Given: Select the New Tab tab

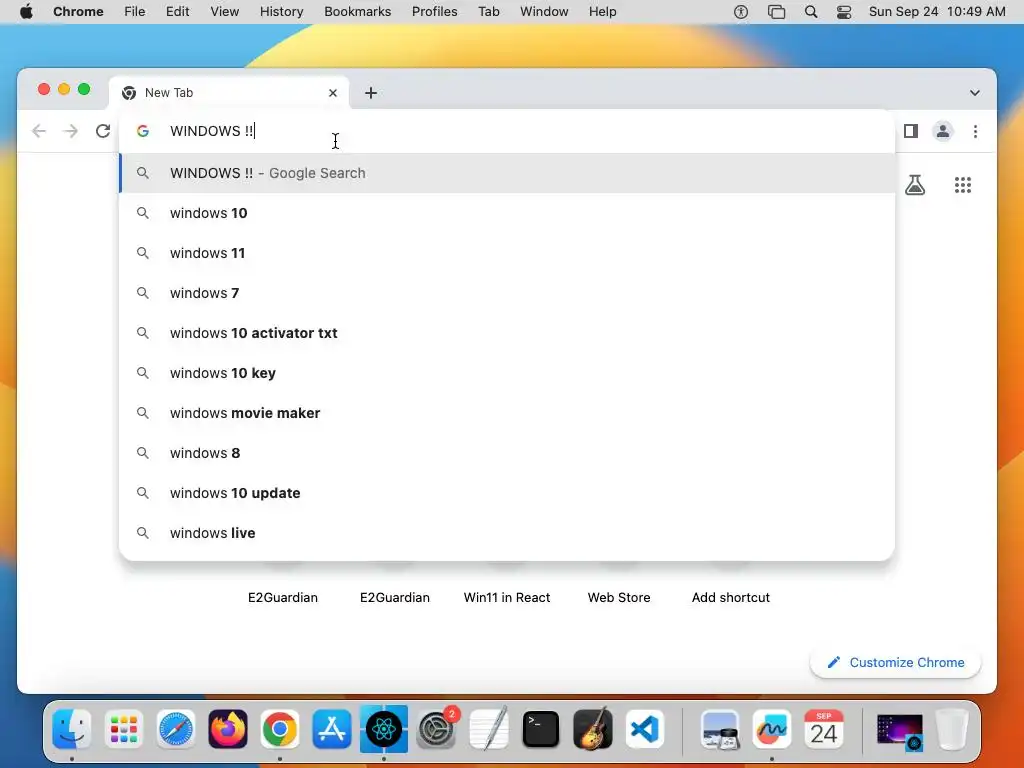Looking at the screenshot, I should (229, 93).
